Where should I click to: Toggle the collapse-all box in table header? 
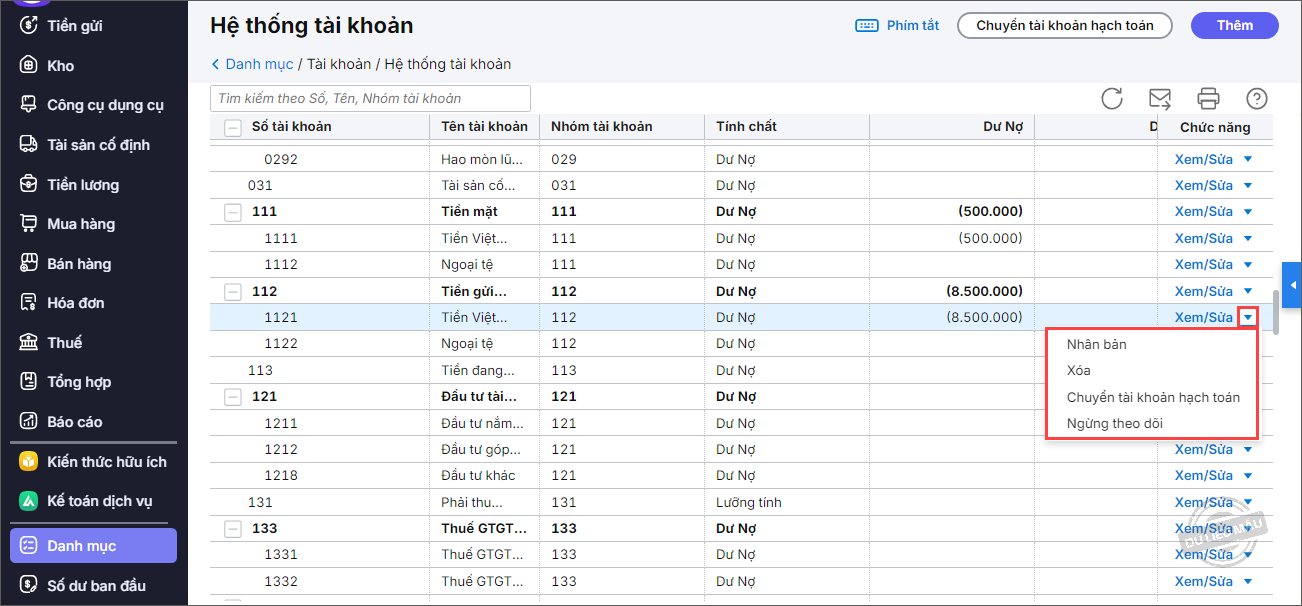click(x=232, y=127)
